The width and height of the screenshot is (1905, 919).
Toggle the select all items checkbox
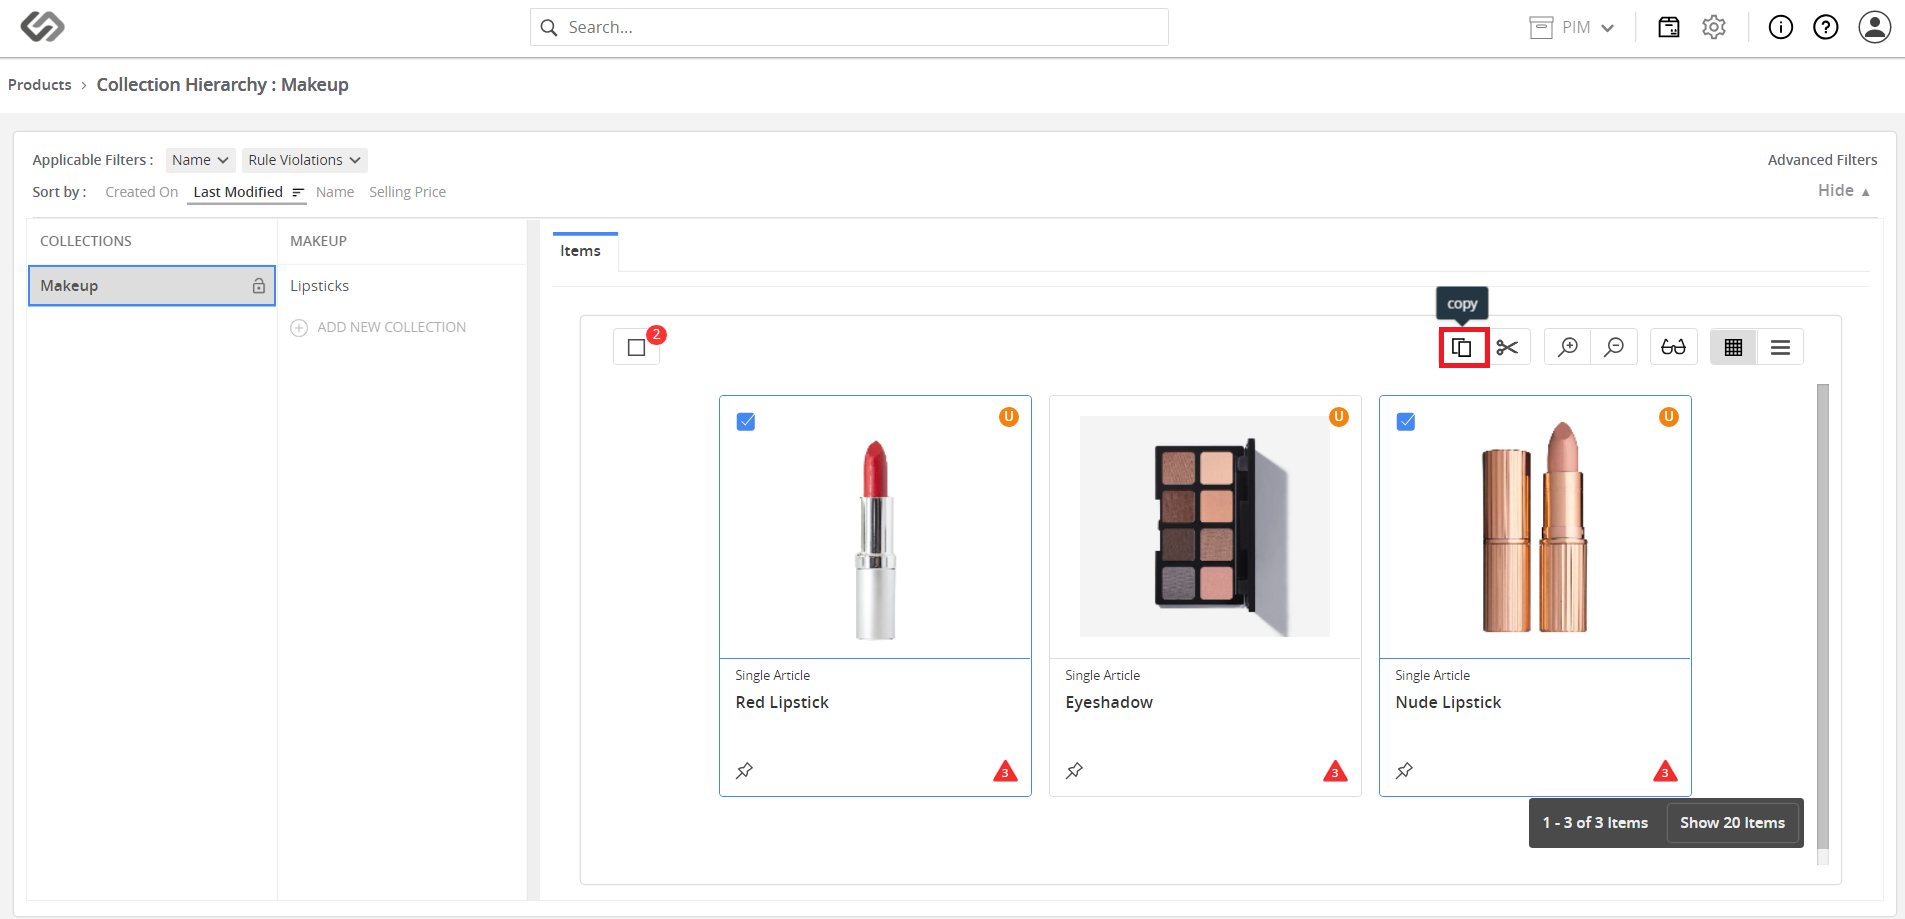click(x=637, y=347)
